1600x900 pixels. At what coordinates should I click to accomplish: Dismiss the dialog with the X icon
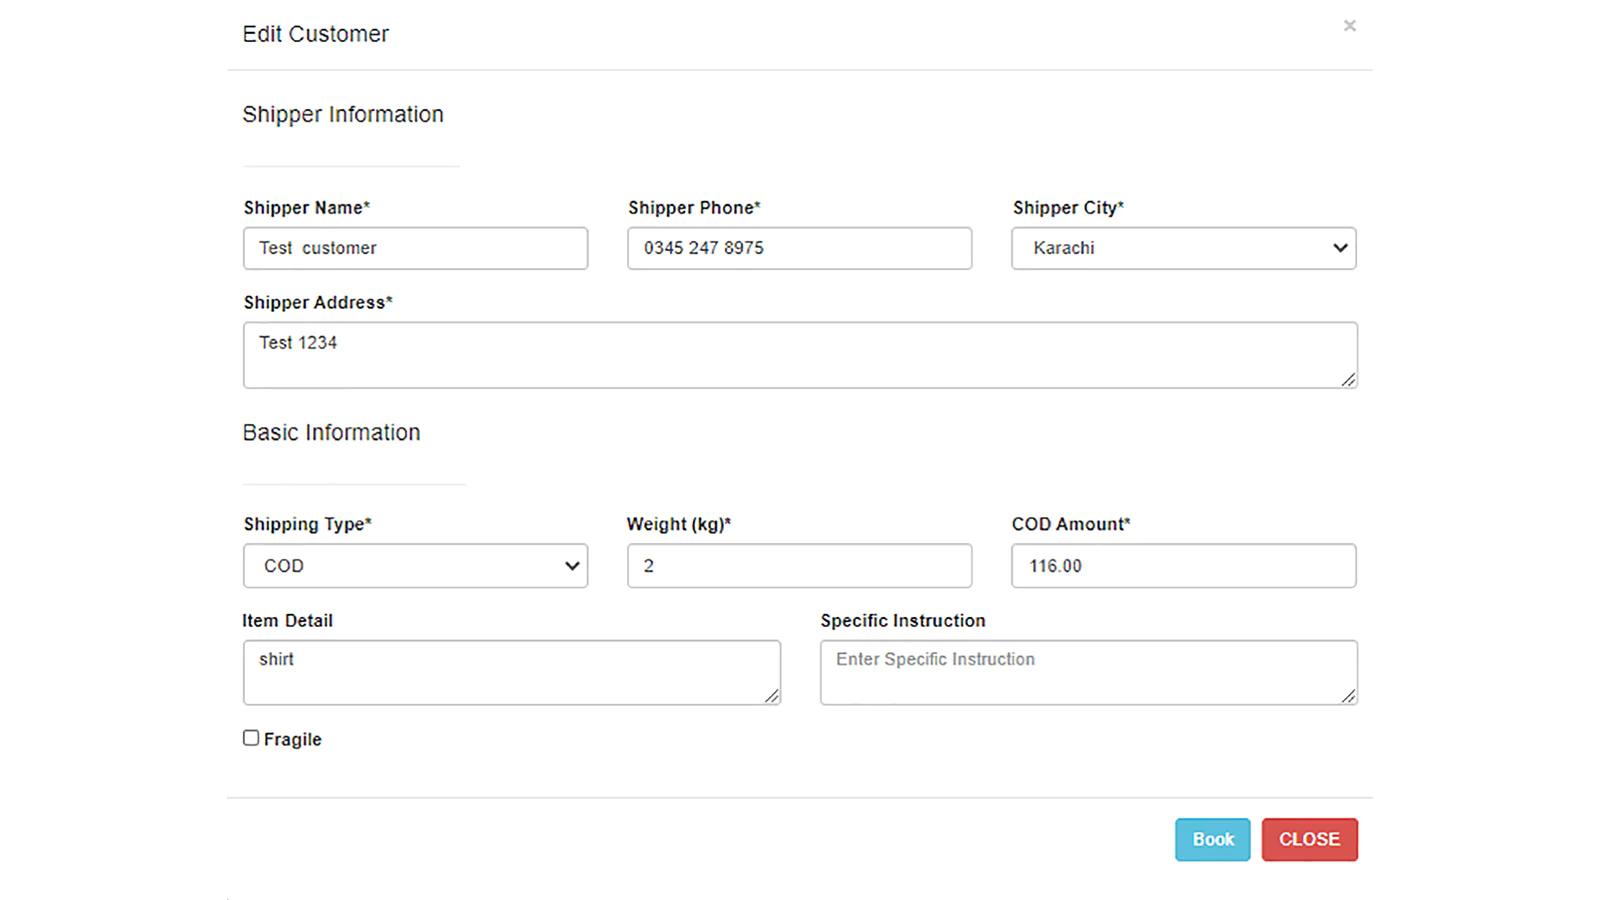[x=1349, y=26]
